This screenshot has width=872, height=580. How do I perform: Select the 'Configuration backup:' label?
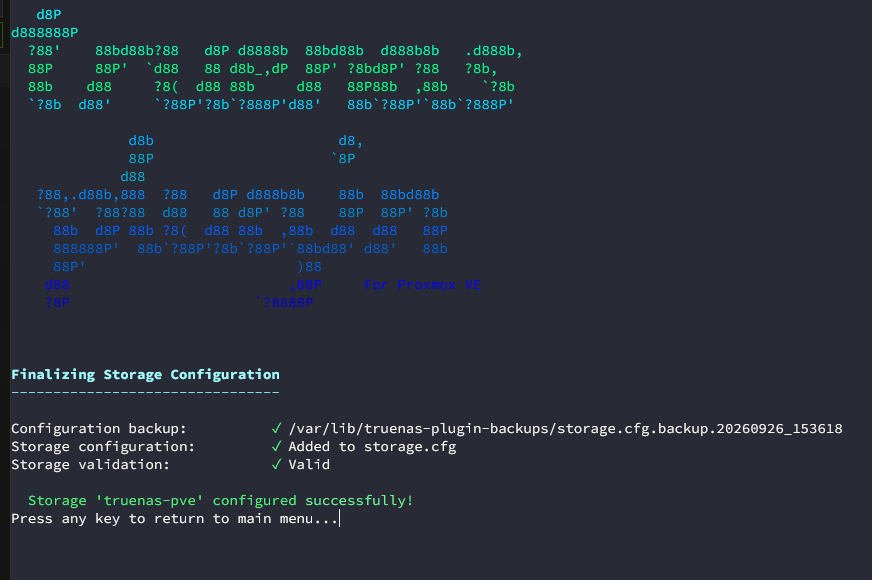pyautogui.click(x=98, y=429)
